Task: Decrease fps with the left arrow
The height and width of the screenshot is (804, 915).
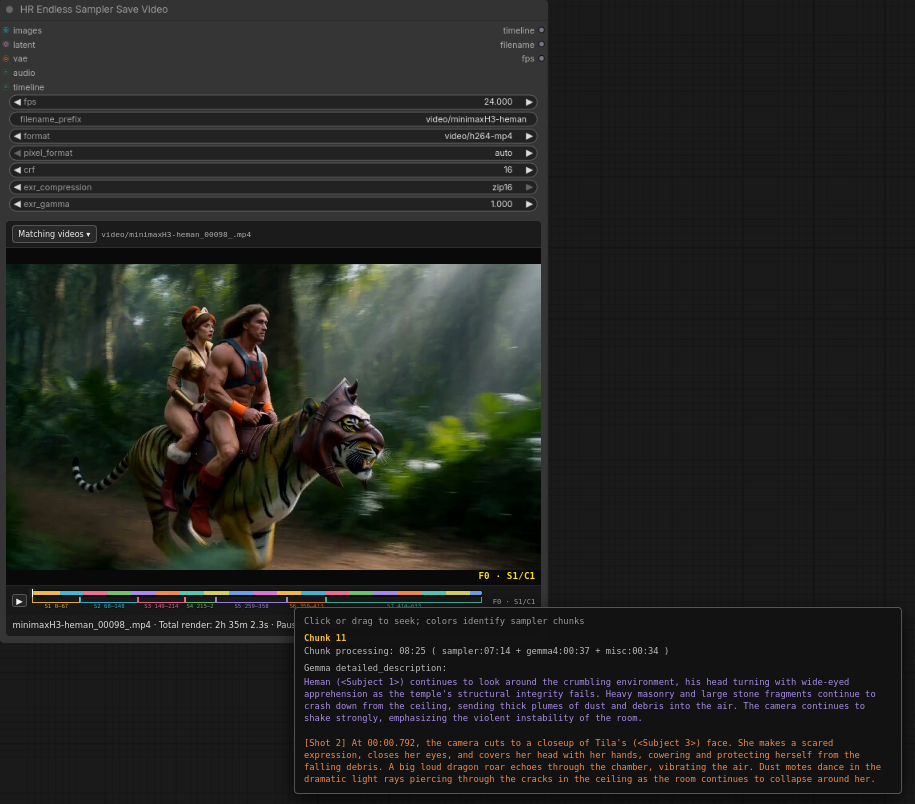Action: coord(18,102)
